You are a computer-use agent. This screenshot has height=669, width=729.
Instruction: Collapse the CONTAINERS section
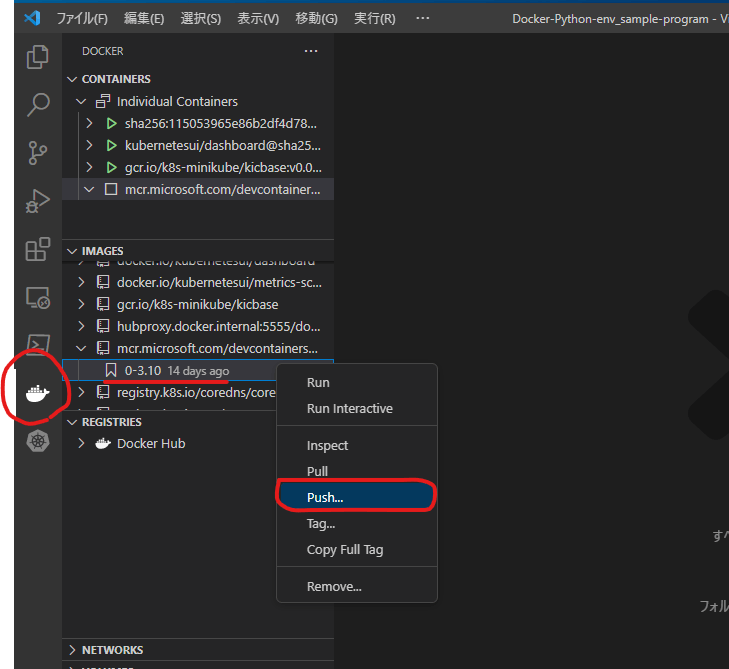[x=72, y=79]
